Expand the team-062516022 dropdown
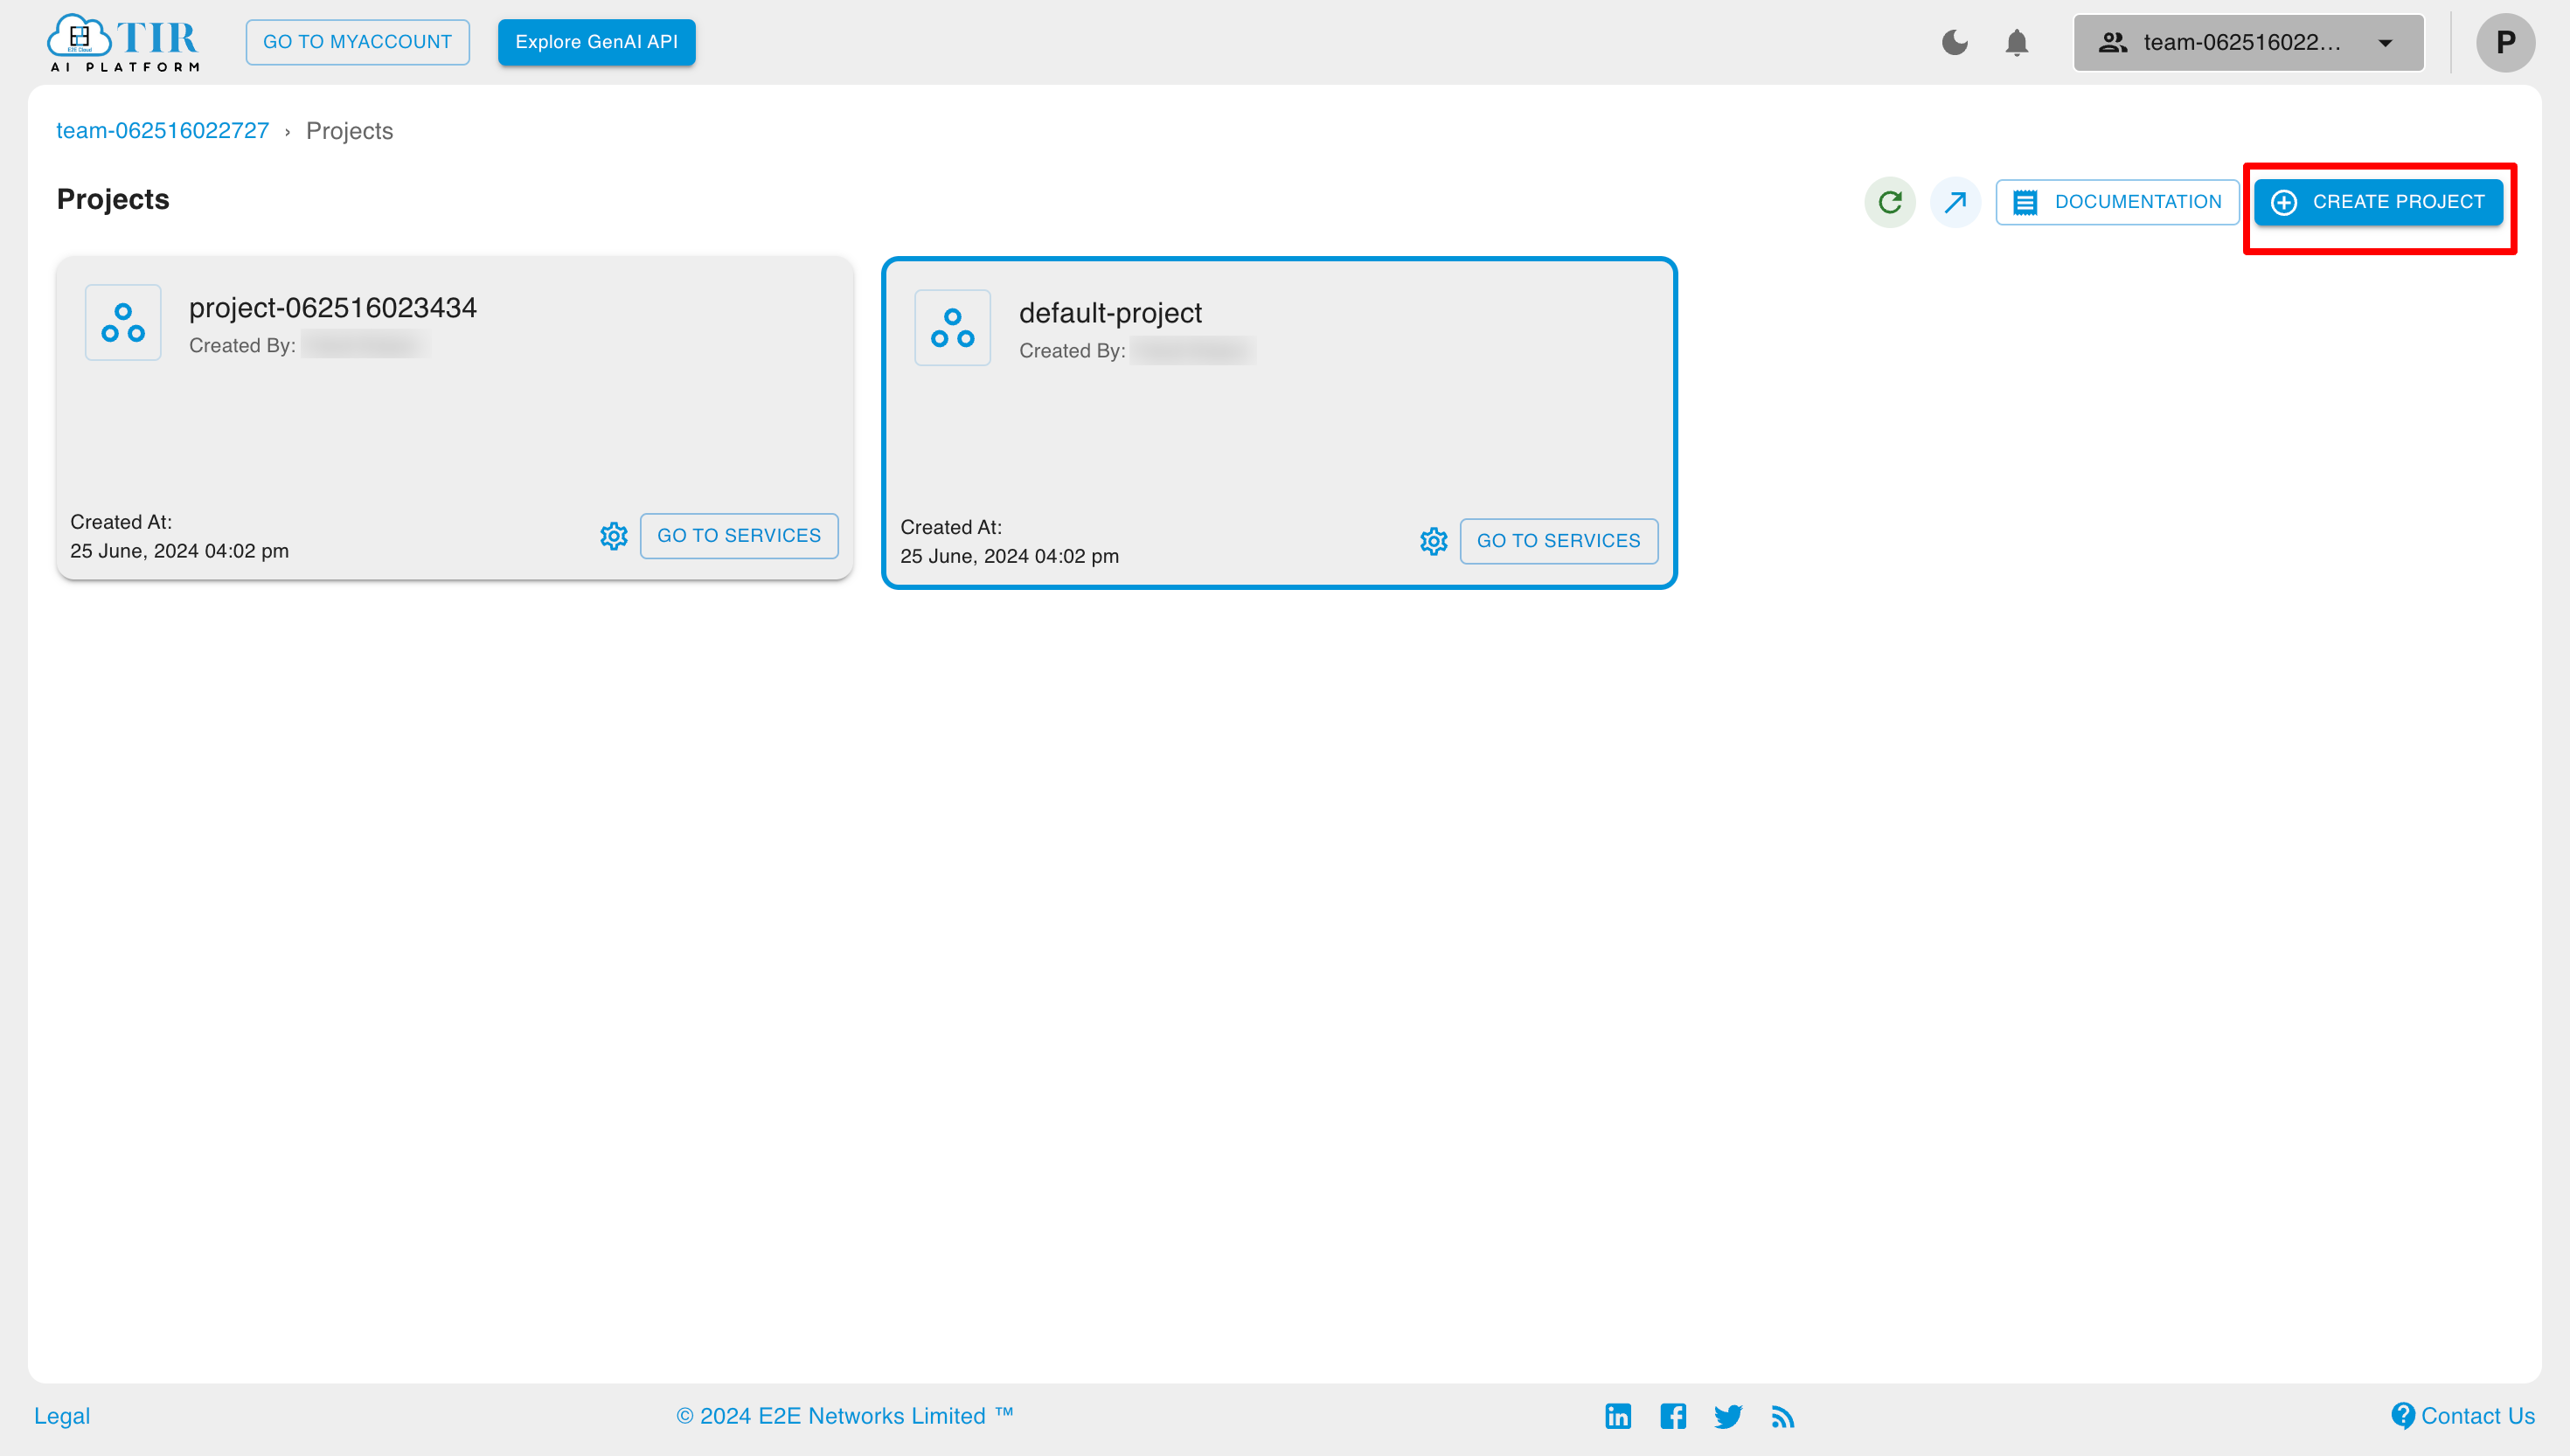 pos(2248,42)
